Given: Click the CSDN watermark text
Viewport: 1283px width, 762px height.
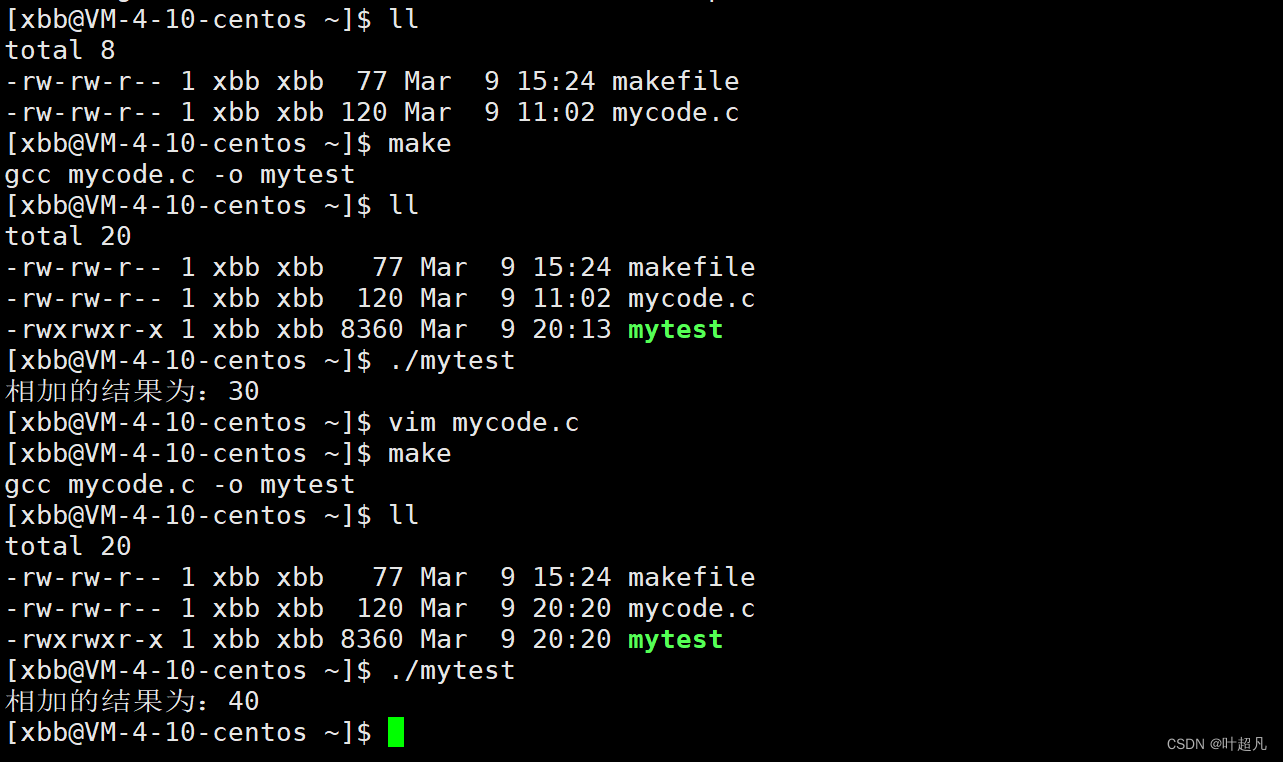Looking at the screenshot, I should tap(1217, 744).
